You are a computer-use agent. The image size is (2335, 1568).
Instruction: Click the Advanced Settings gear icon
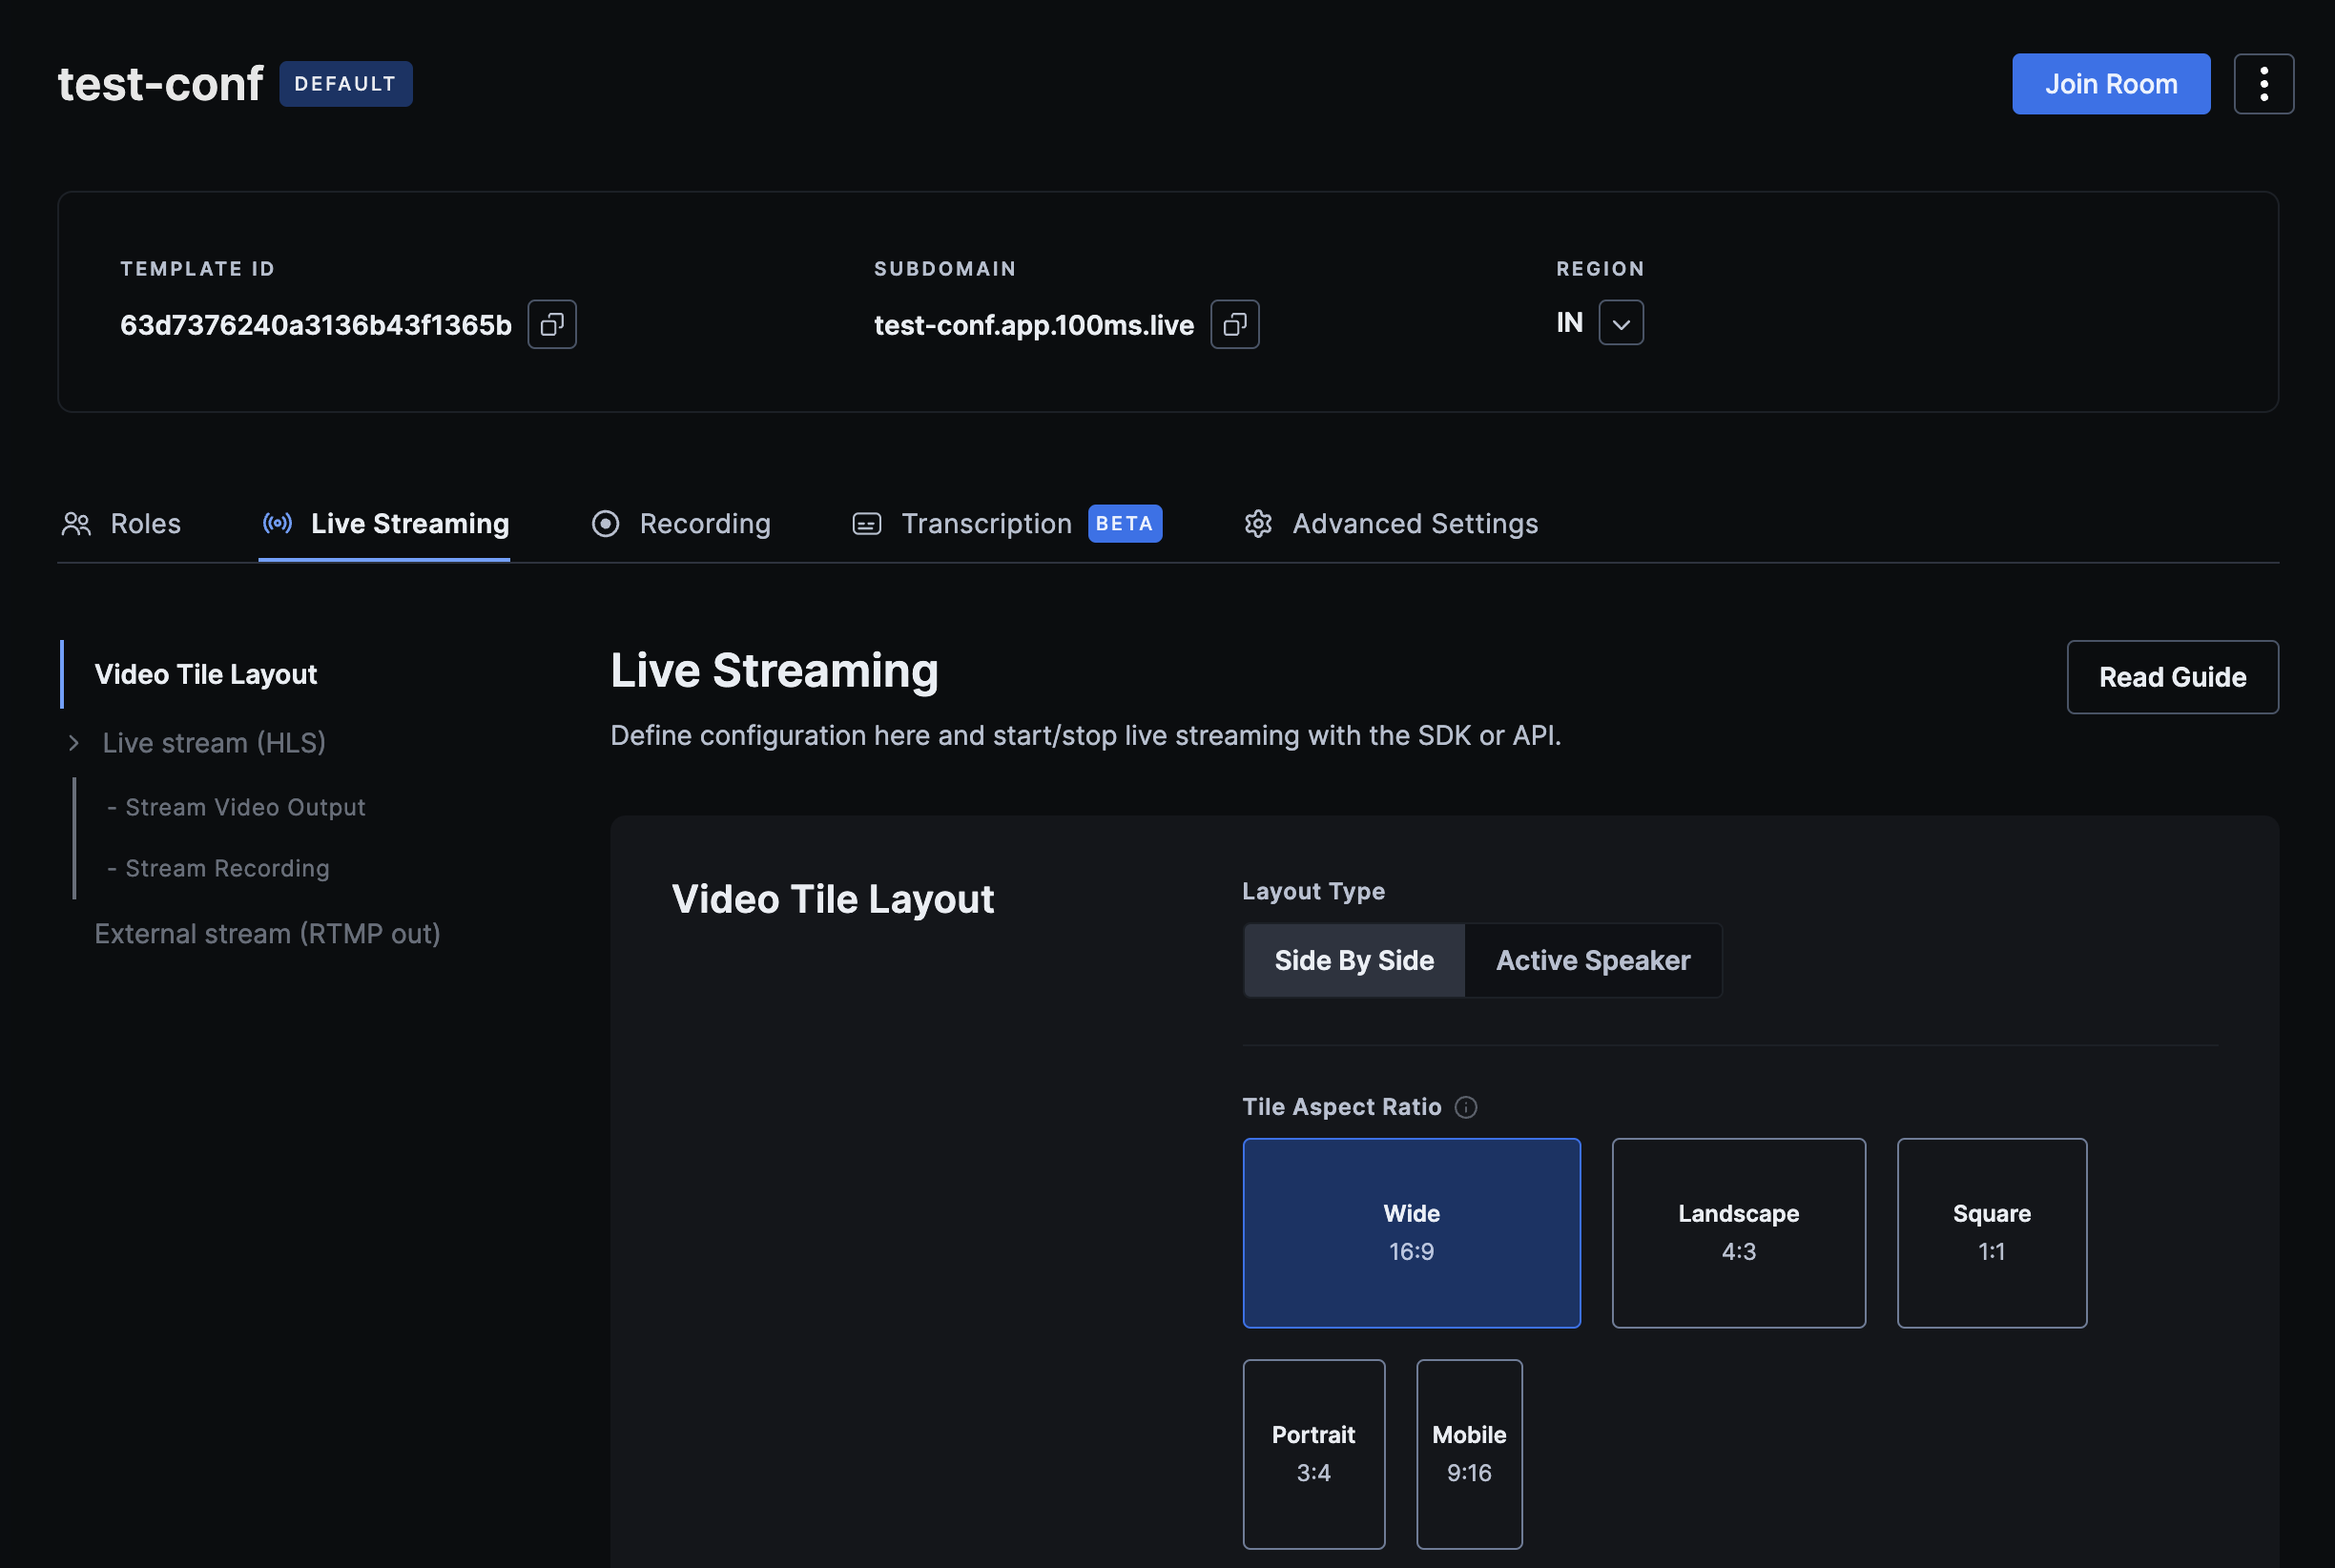[x=1257, y=524]
